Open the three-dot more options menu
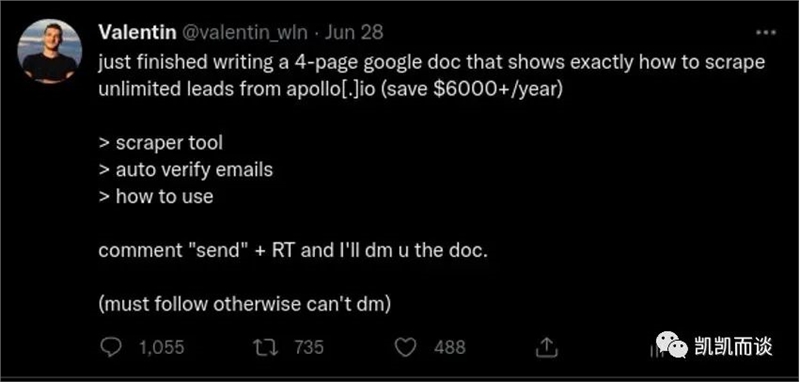Screen dimensions: 800x382 coord(765,33)
